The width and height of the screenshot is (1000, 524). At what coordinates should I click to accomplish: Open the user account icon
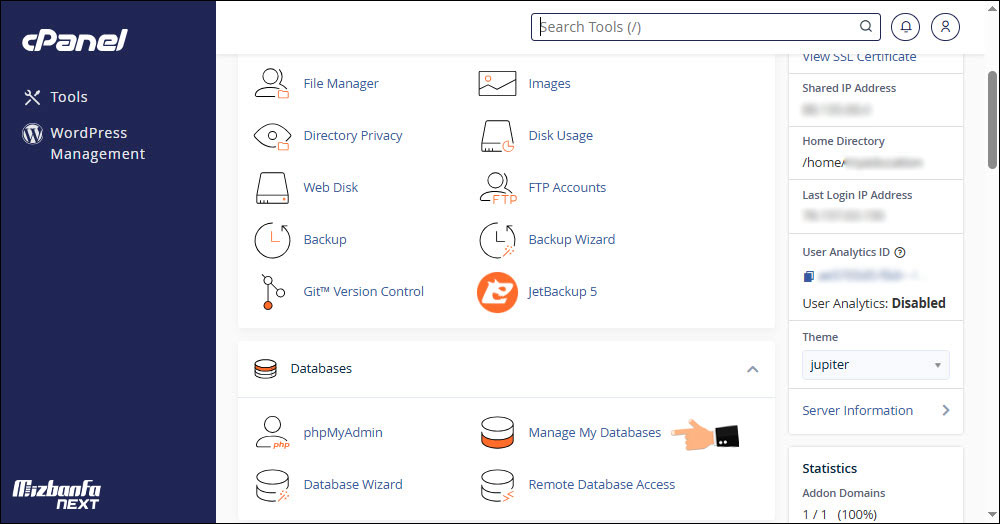[x=945, y=27]
